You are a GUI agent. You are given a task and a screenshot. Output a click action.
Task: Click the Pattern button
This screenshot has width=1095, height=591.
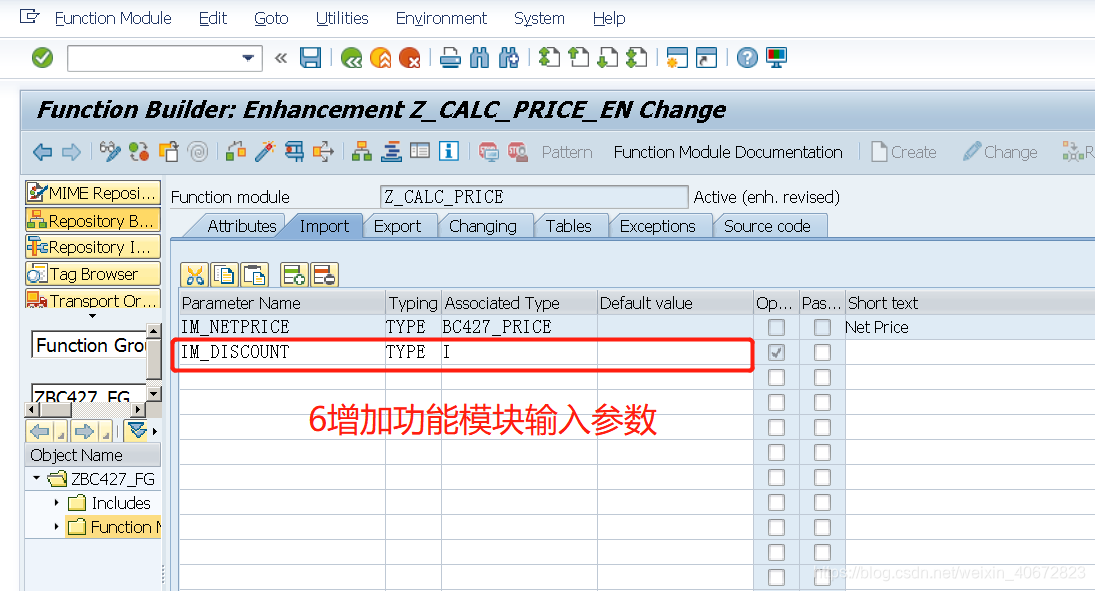point(567,152)
